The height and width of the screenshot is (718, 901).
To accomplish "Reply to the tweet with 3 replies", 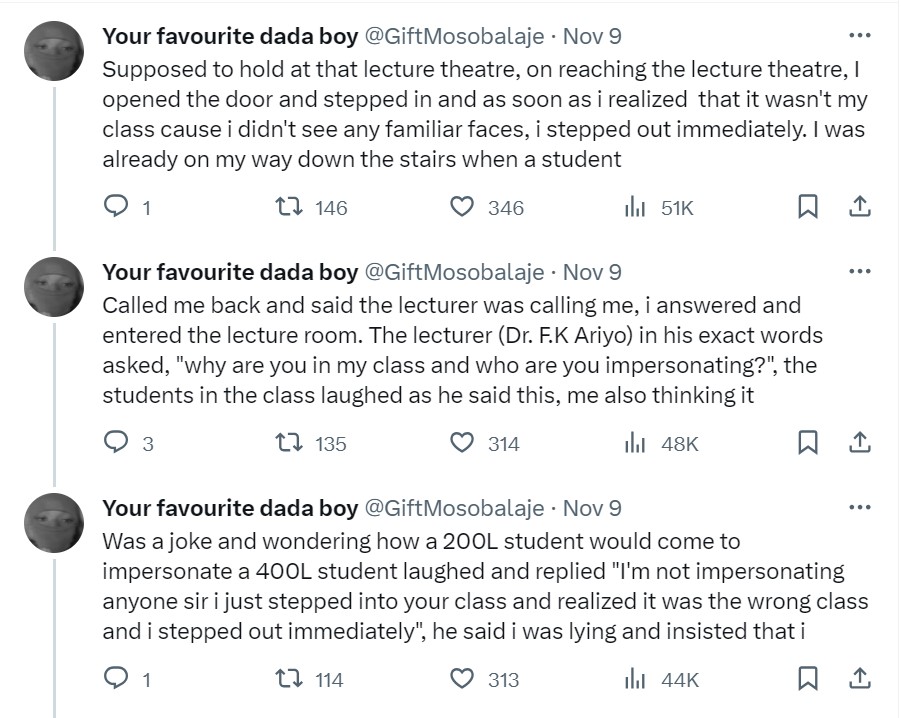I will 116,443.
